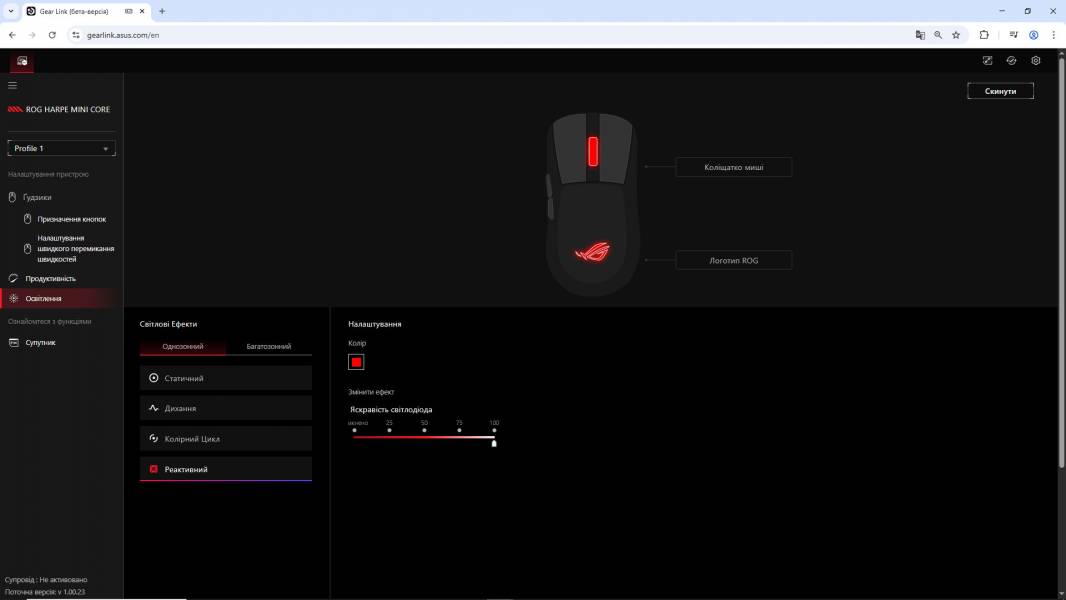Screen dimensions: 1066x600
Task: Click the mouse icon next to Гудзики
Action: (x=12, y=197)
